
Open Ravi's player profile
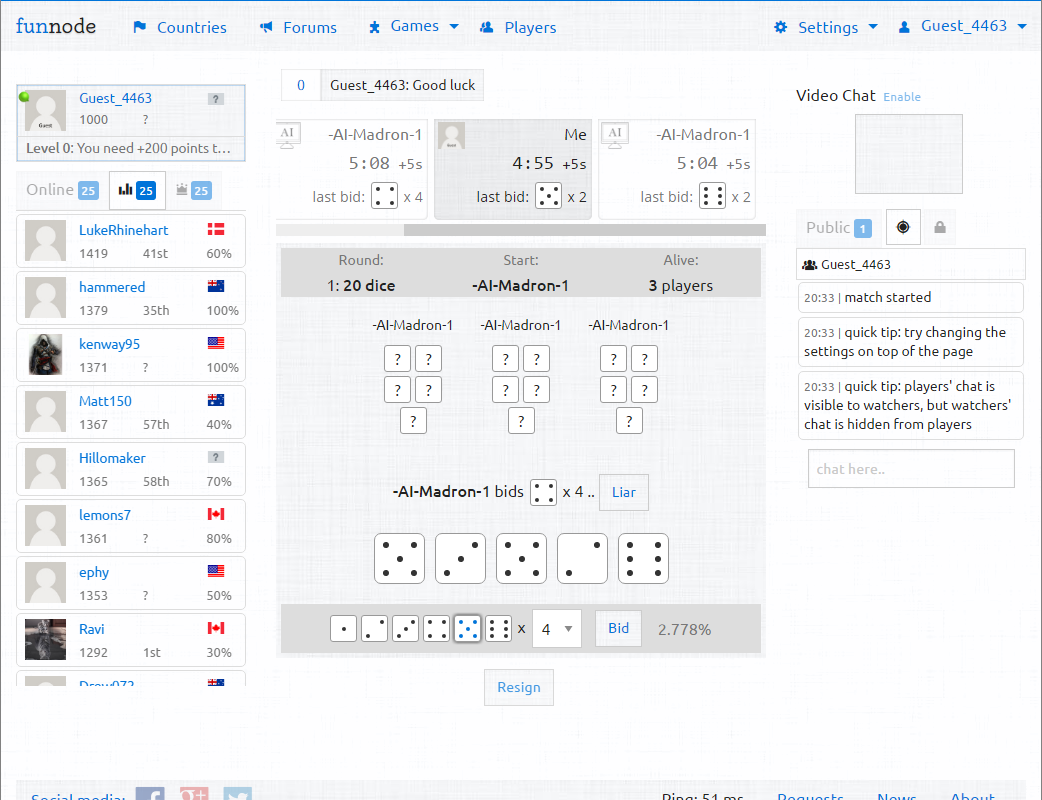[92, 629]
